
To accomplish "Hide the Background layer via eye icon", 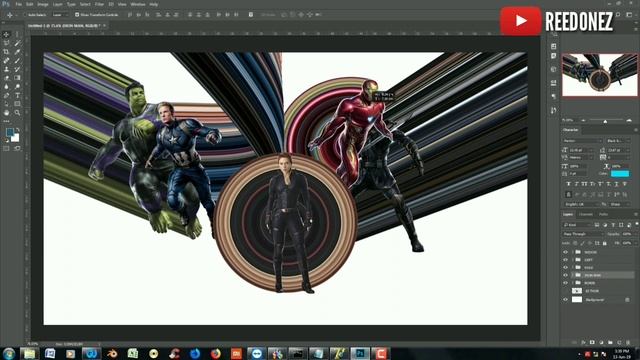I will 566,300.
